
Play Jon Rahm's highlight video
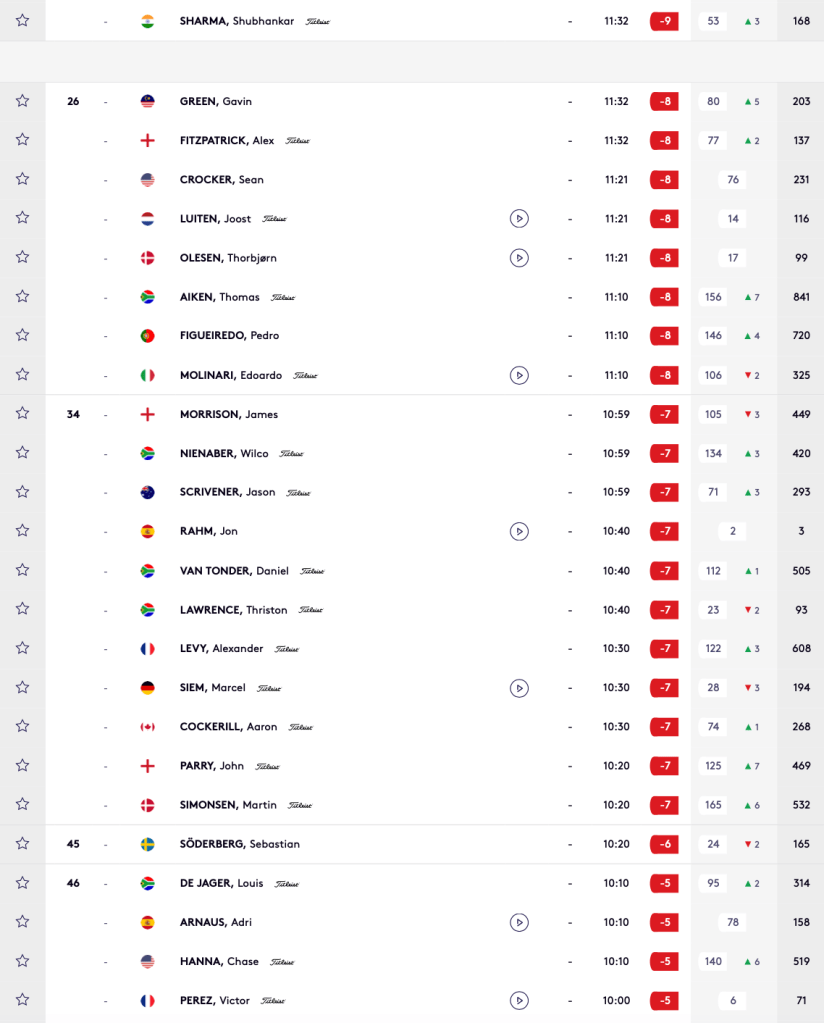coord(518,531)
